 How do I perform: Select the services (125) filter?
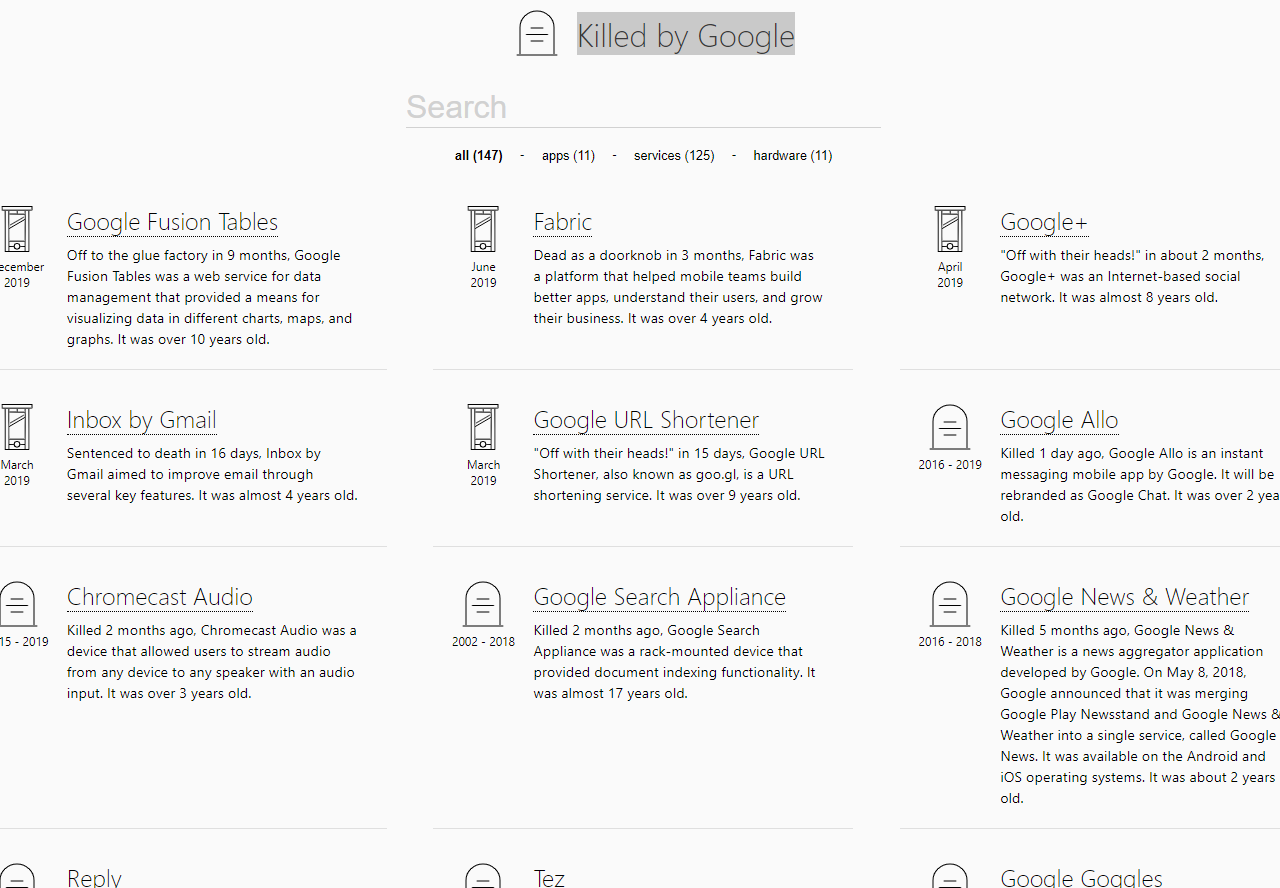[x=674, y=155]
